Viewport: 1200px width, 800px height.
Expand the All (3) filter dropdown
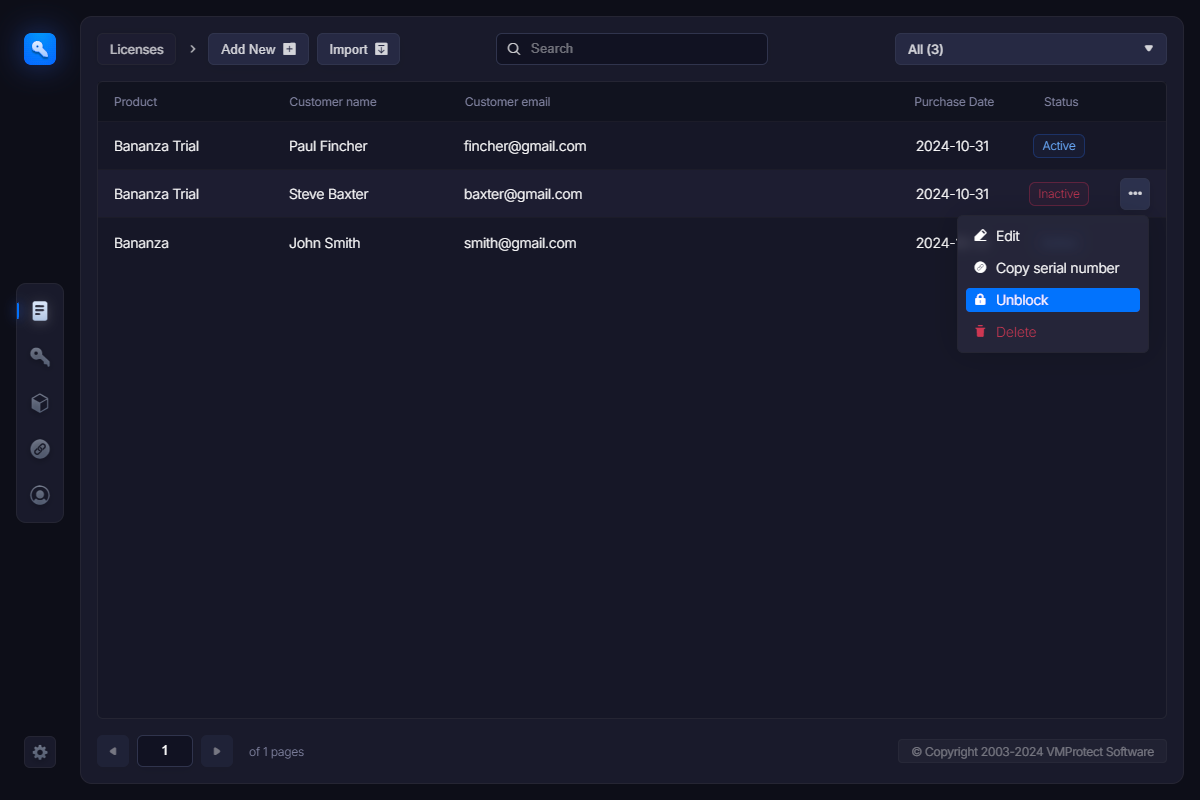pos(1030,49)
